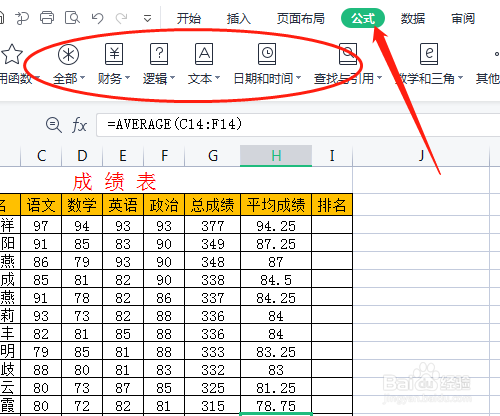This screenshot has height=416, width=500.
Task: Expand the 财务 dropdown
Action: [127, 78]
